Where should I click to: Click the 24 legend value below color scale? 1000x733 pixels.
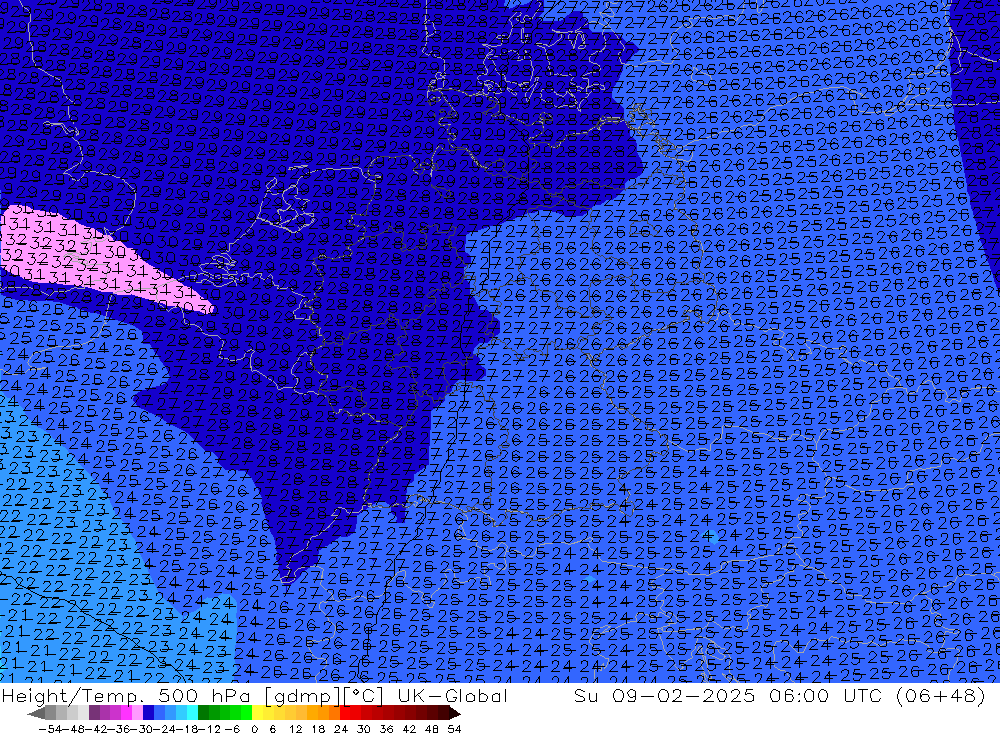point(341,729)
